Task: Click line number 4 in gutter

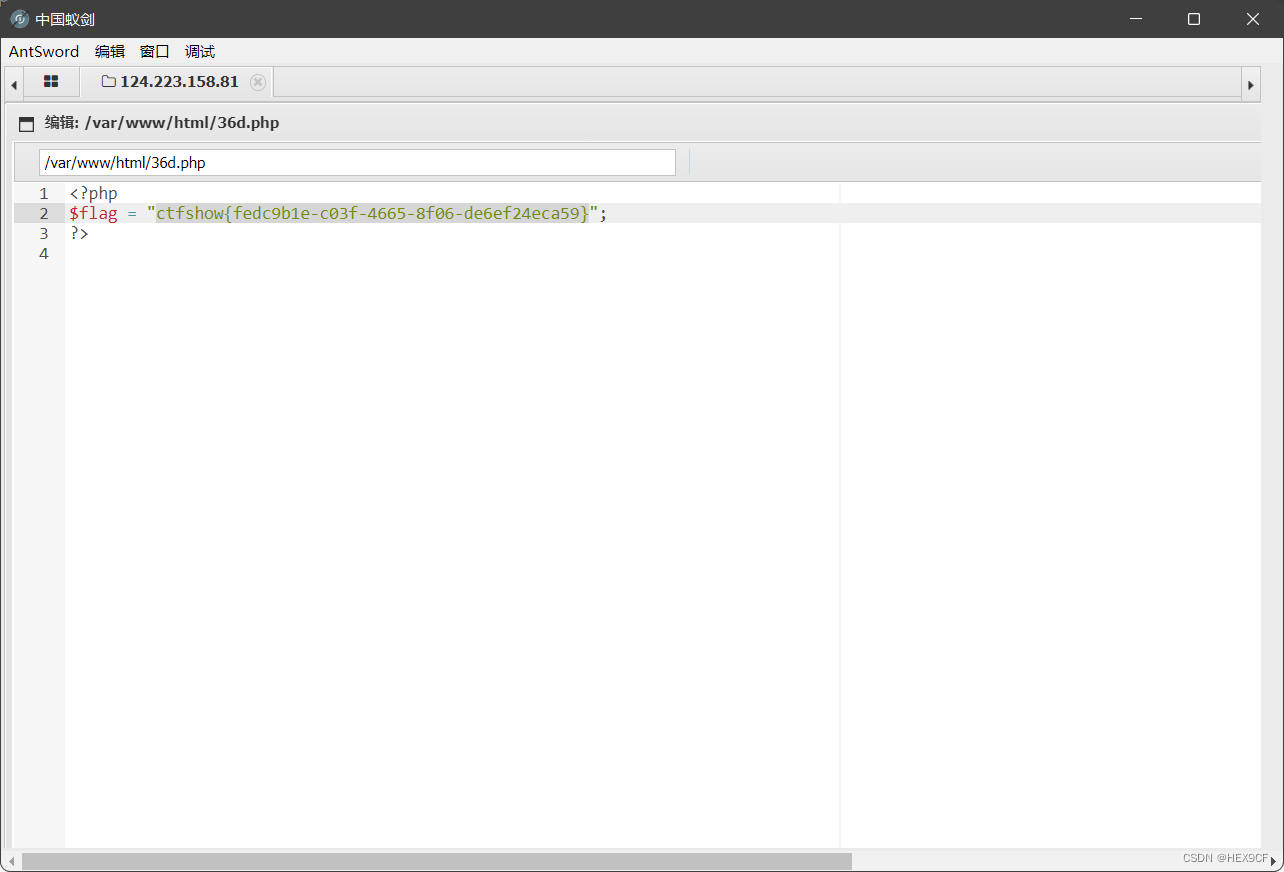Action: [43, 253]
